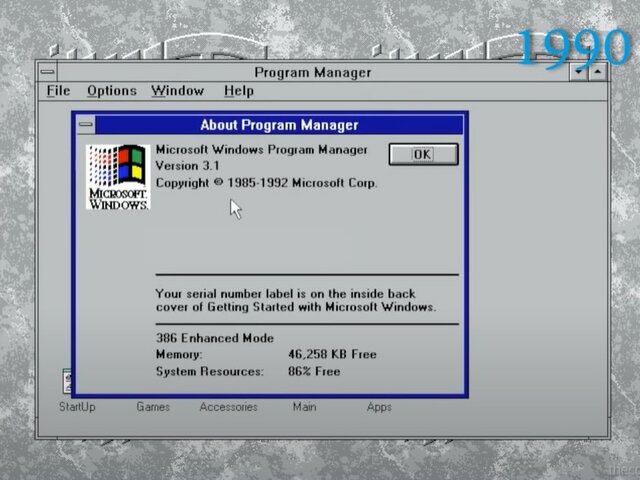Click the Program Manager title bar

(313, 73)
